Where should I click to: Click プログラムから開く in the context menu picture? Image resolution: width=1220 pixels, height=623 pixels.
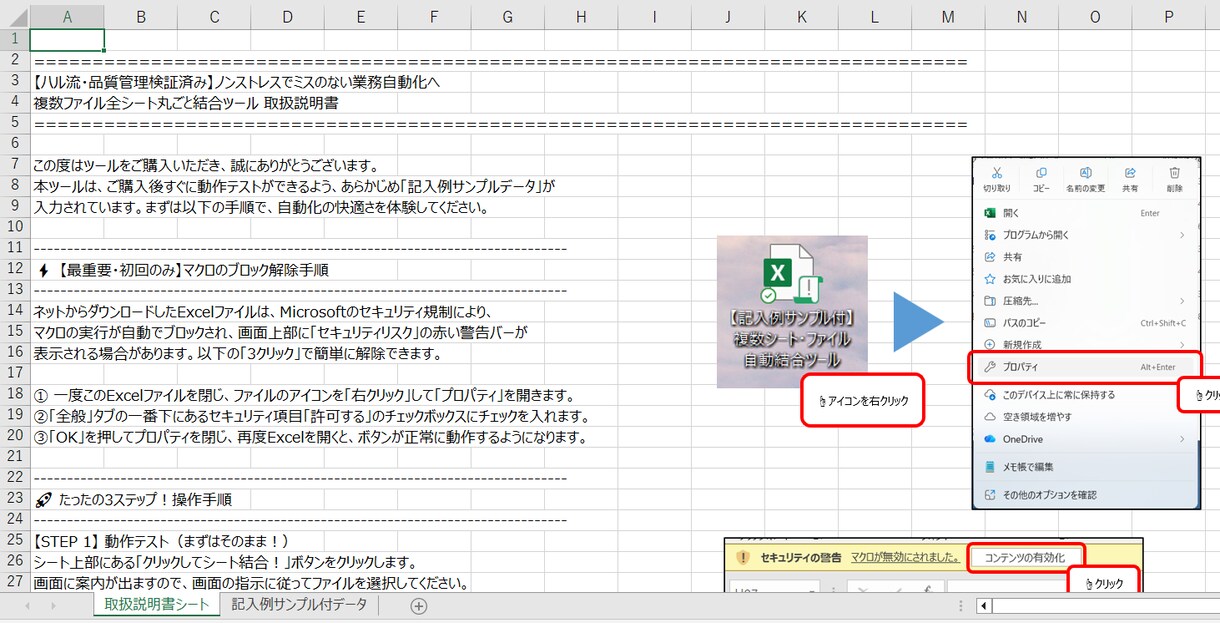1086,235
